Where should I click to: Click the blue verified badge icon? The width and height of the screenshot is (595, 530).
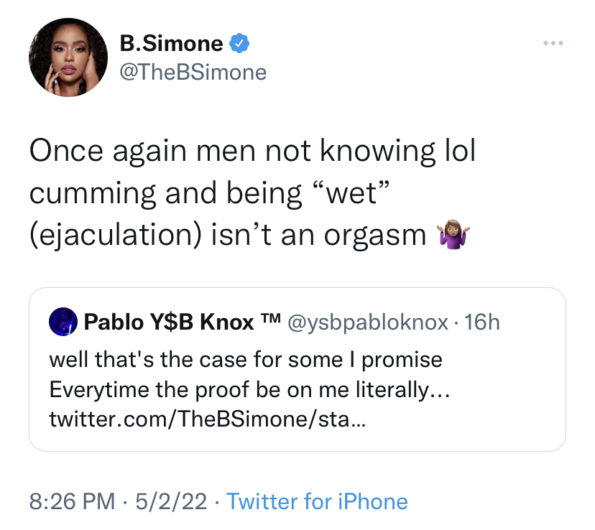pyautogui.click(x=239, y=43)
